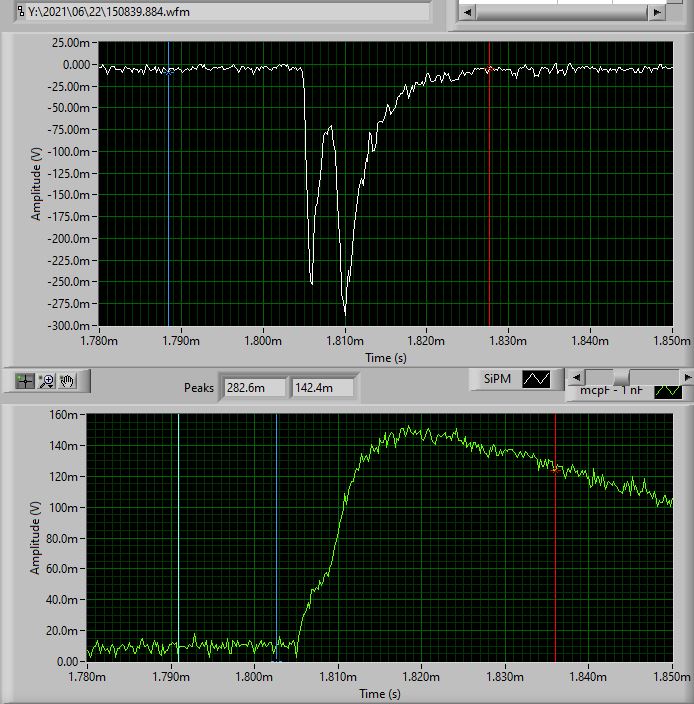Click the SiPM legend label
This screenshot has height=704, width=694.
(x=497, y=379)
